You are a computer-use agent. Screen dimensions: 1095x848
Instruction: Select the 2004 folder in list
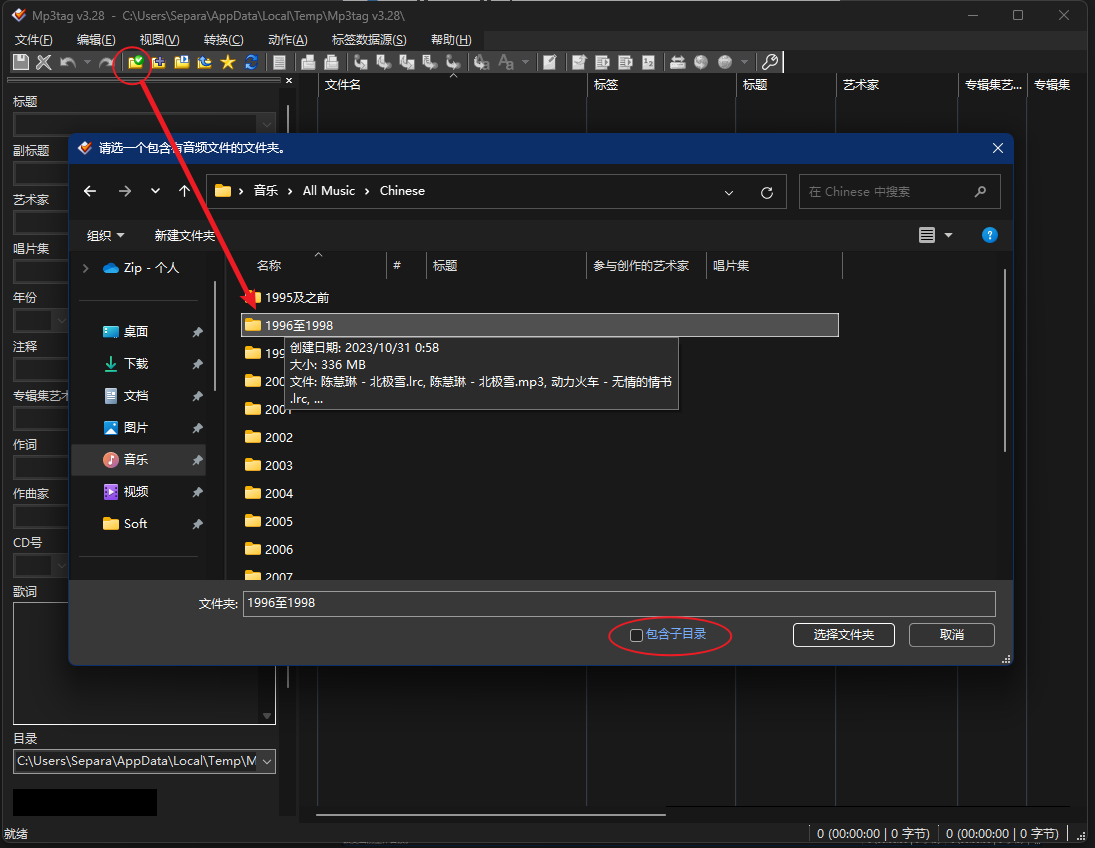point(278,493)
